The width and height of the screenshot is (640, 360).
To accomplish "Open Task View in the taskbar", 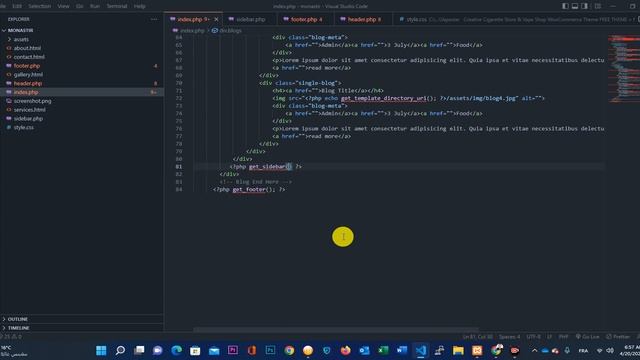I will pos(139,350).
